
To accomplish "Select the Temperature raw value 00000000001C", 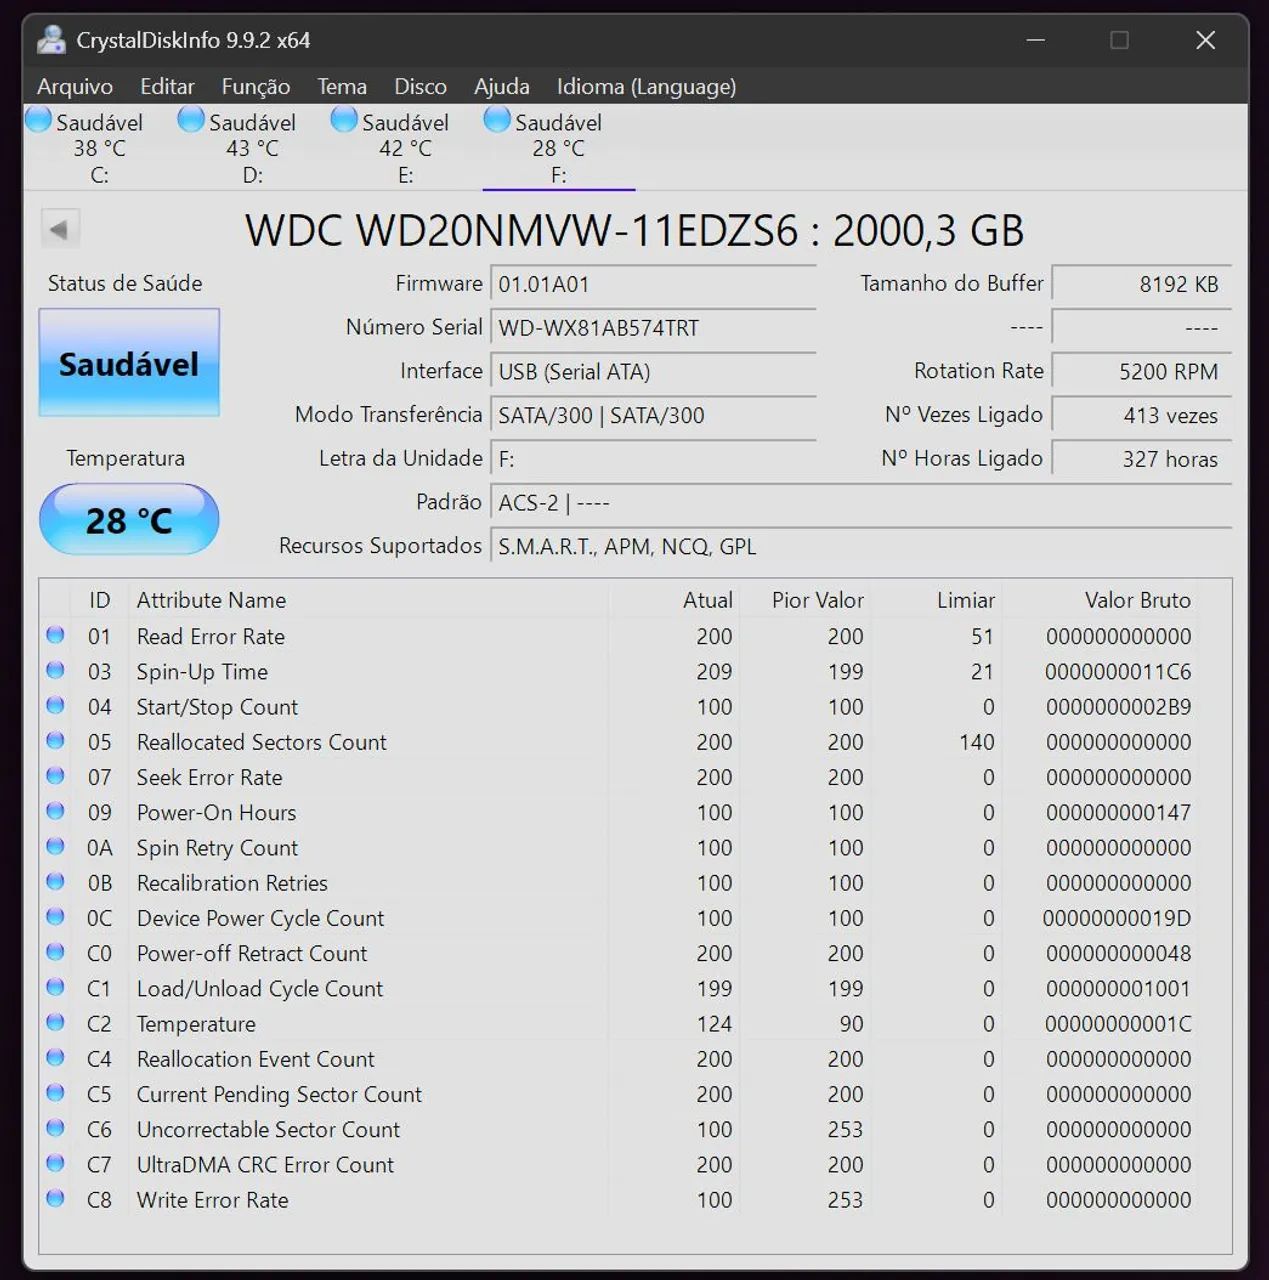I will click(x=1118, y=1024).
